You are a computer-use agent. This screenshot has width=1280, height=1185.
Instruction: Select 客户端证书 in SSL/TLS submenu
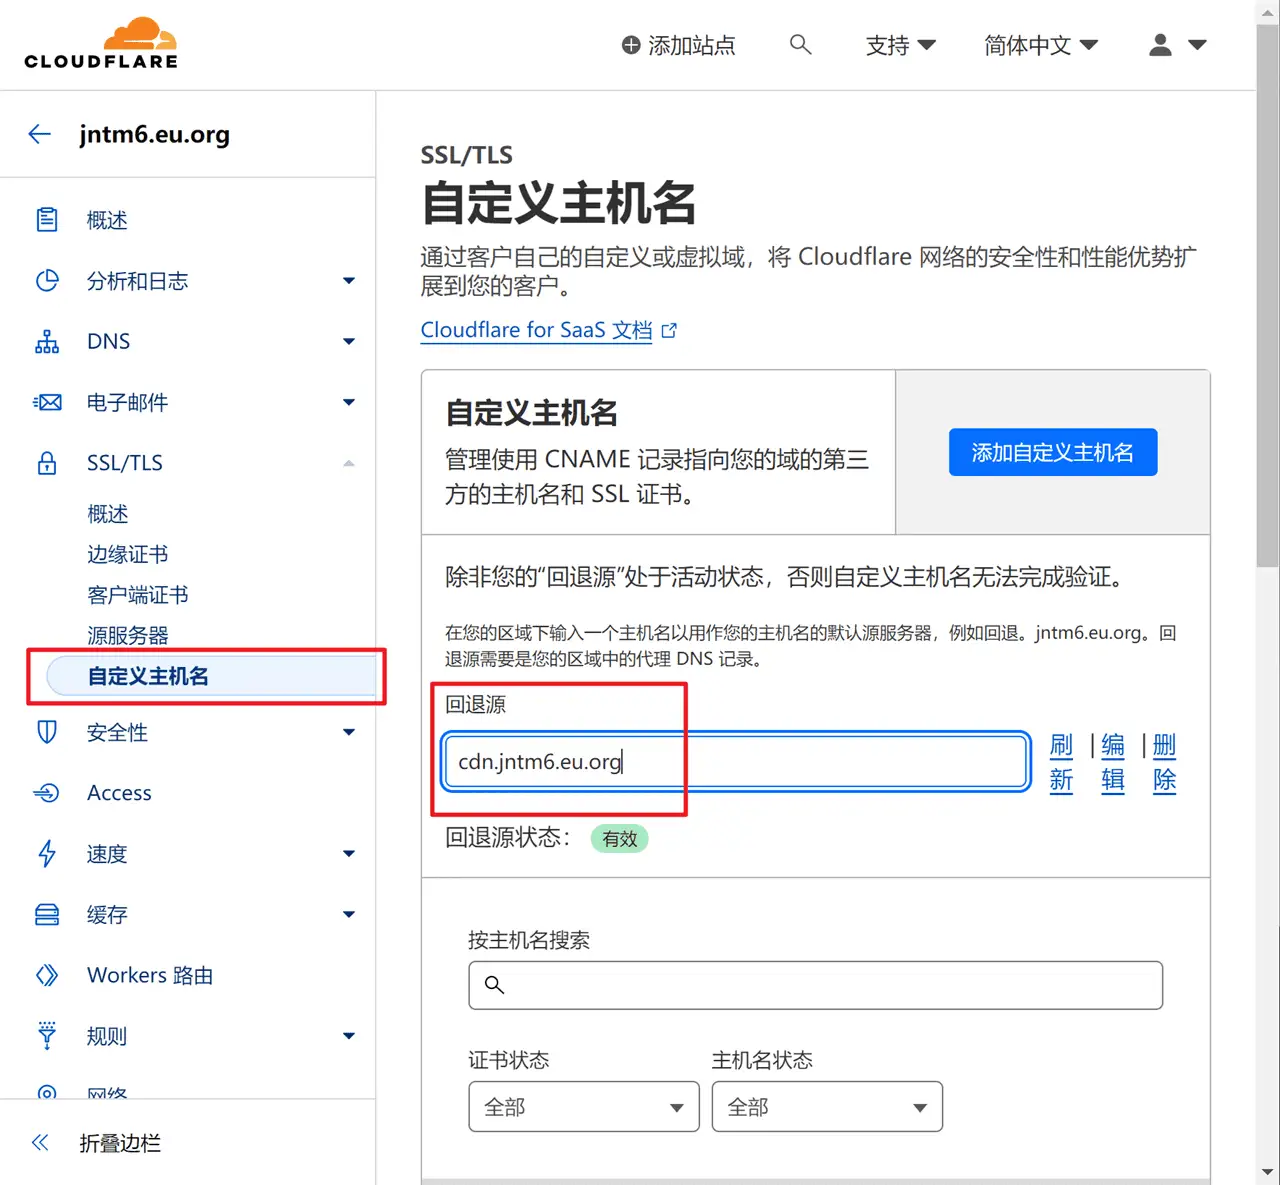click(137, 595)
